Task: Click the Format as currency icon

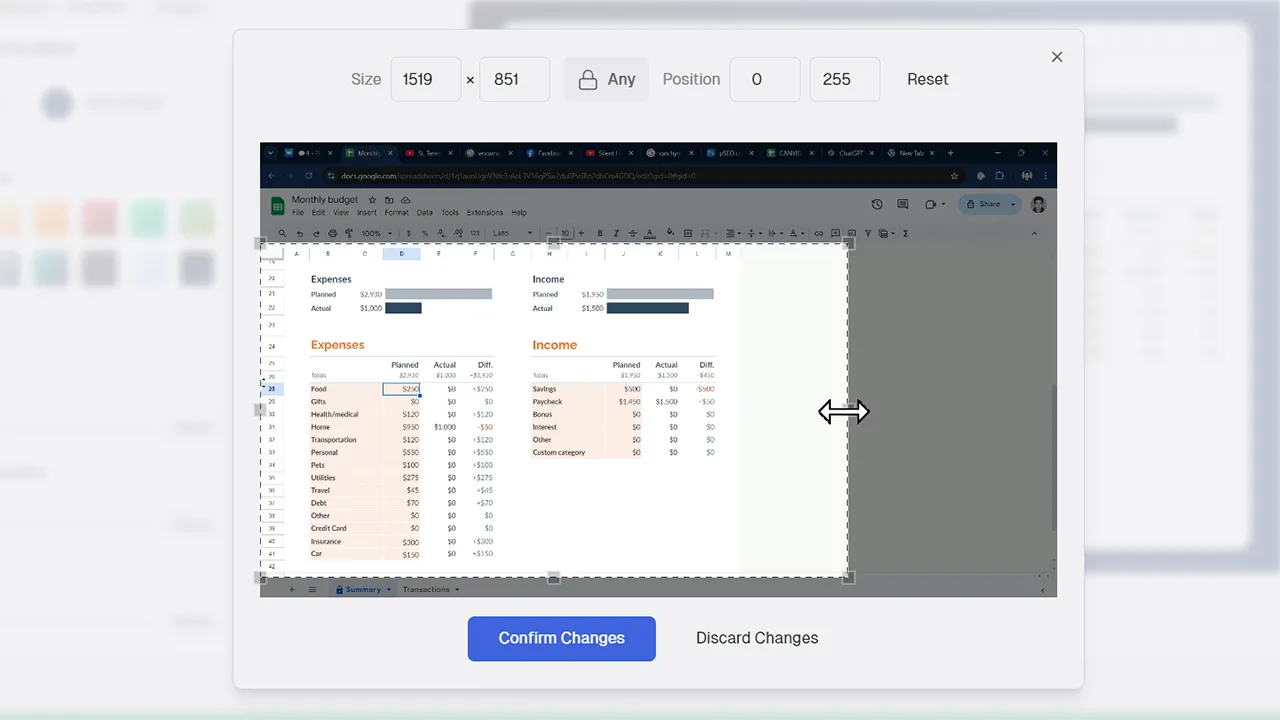Action: (x=408, y=233)
